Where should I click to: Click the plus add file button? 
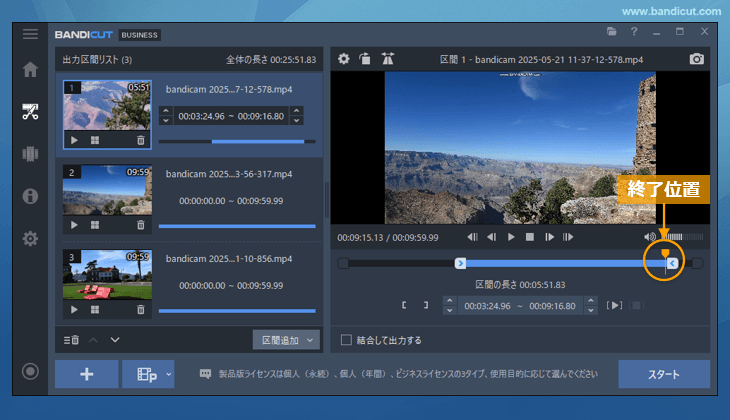click(86, 374)
